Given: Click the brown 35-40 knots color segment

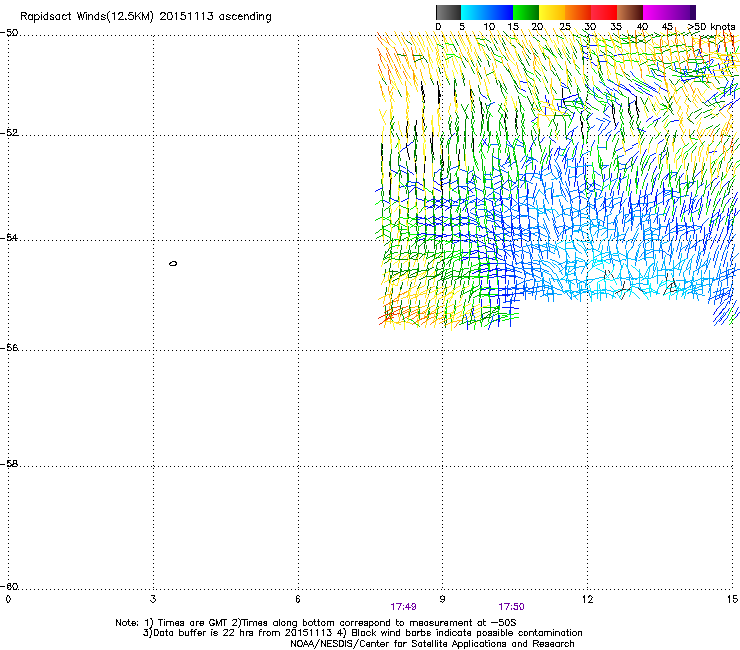Looking at the screenshot, I should [630, 12].
